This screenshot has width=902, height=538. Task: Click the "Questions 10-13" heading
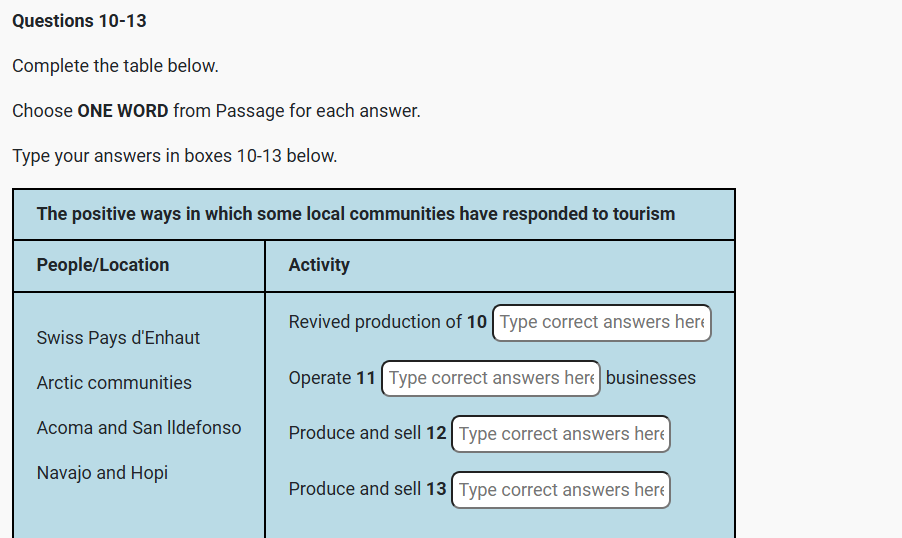pos(80,21)
